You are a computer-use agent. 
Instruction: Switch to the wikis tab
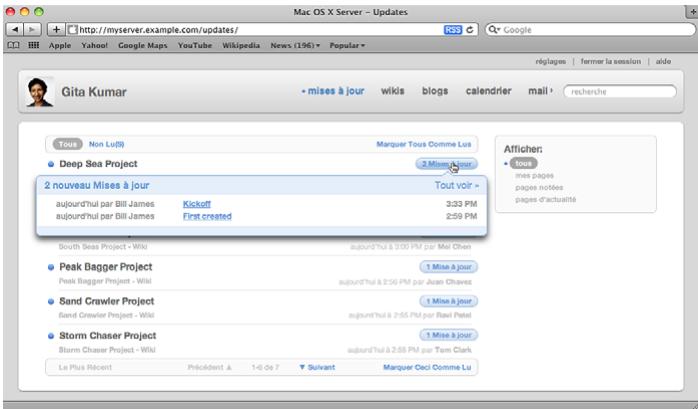(393, 91)
